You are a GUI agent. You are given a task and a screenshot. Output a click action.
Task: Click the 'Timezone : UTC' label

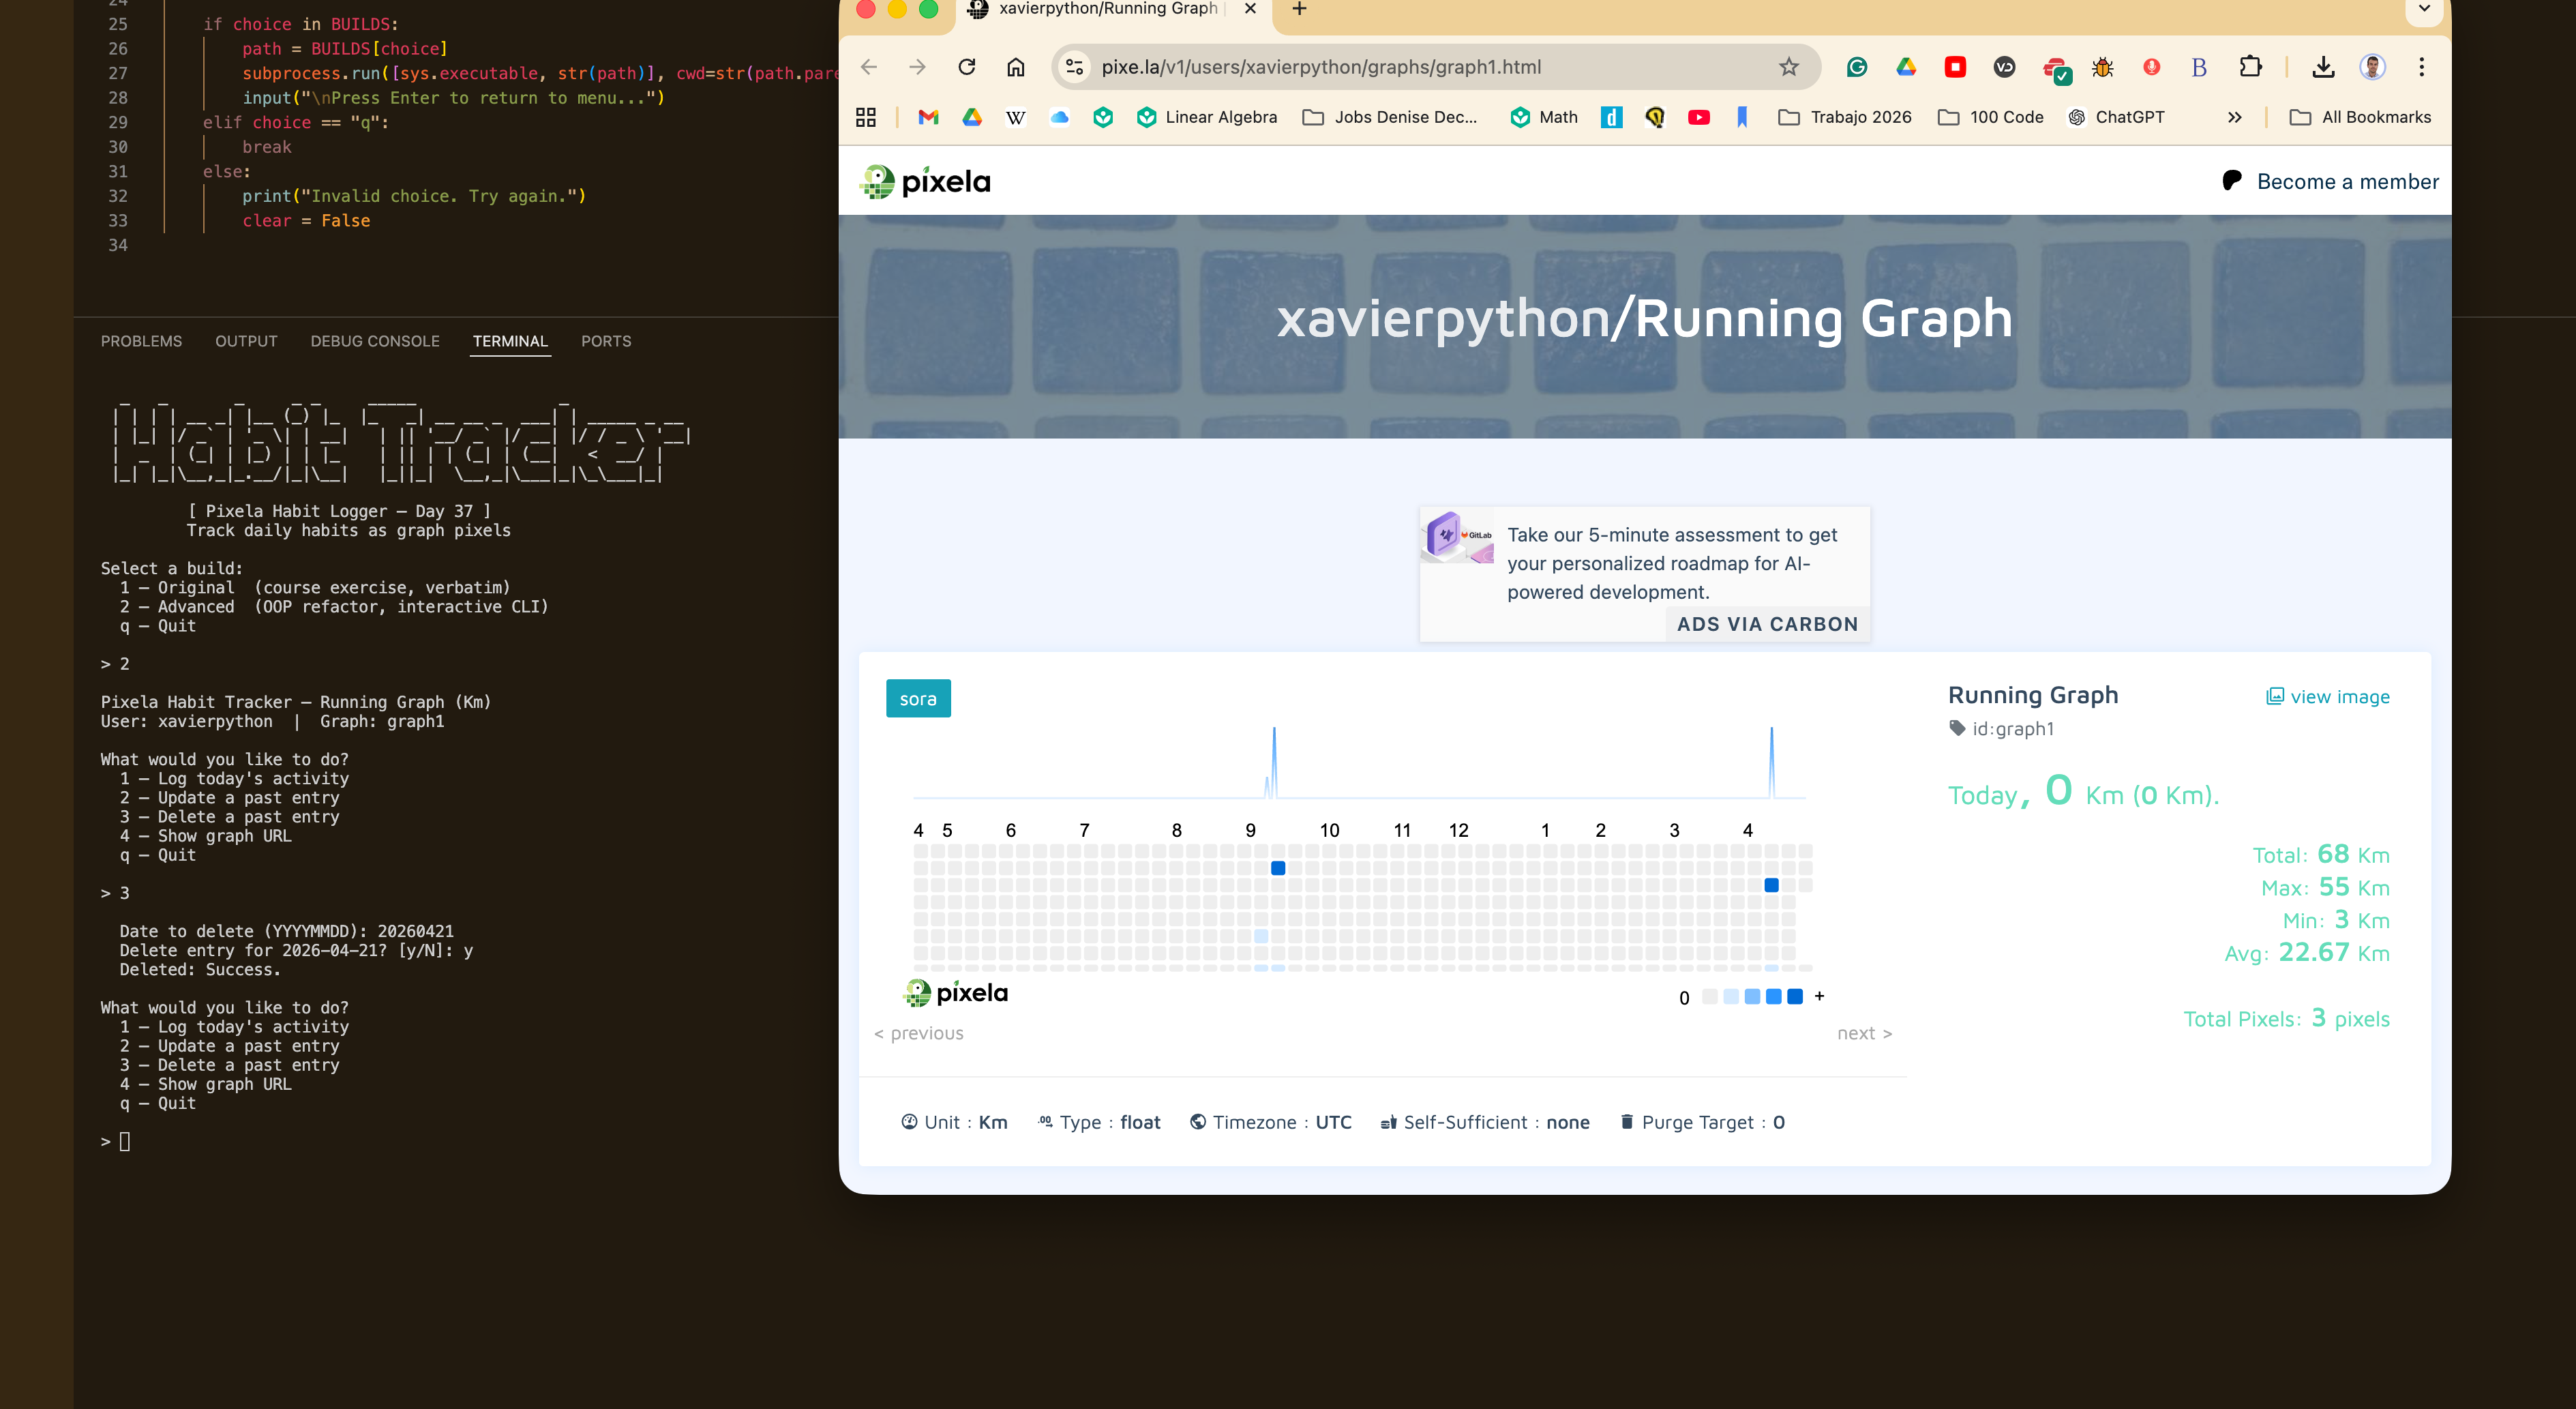coord(1270,1122)
